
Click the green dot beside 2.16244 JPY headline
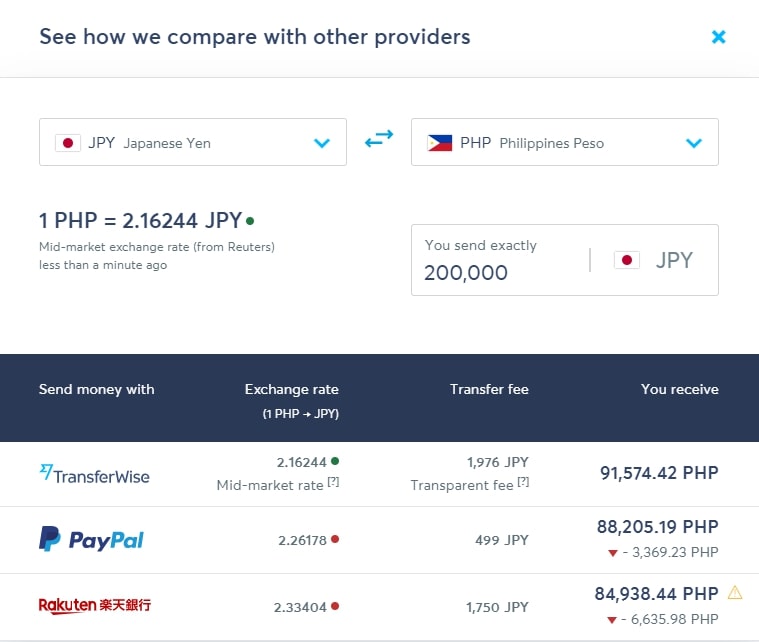tap(250, 221)
